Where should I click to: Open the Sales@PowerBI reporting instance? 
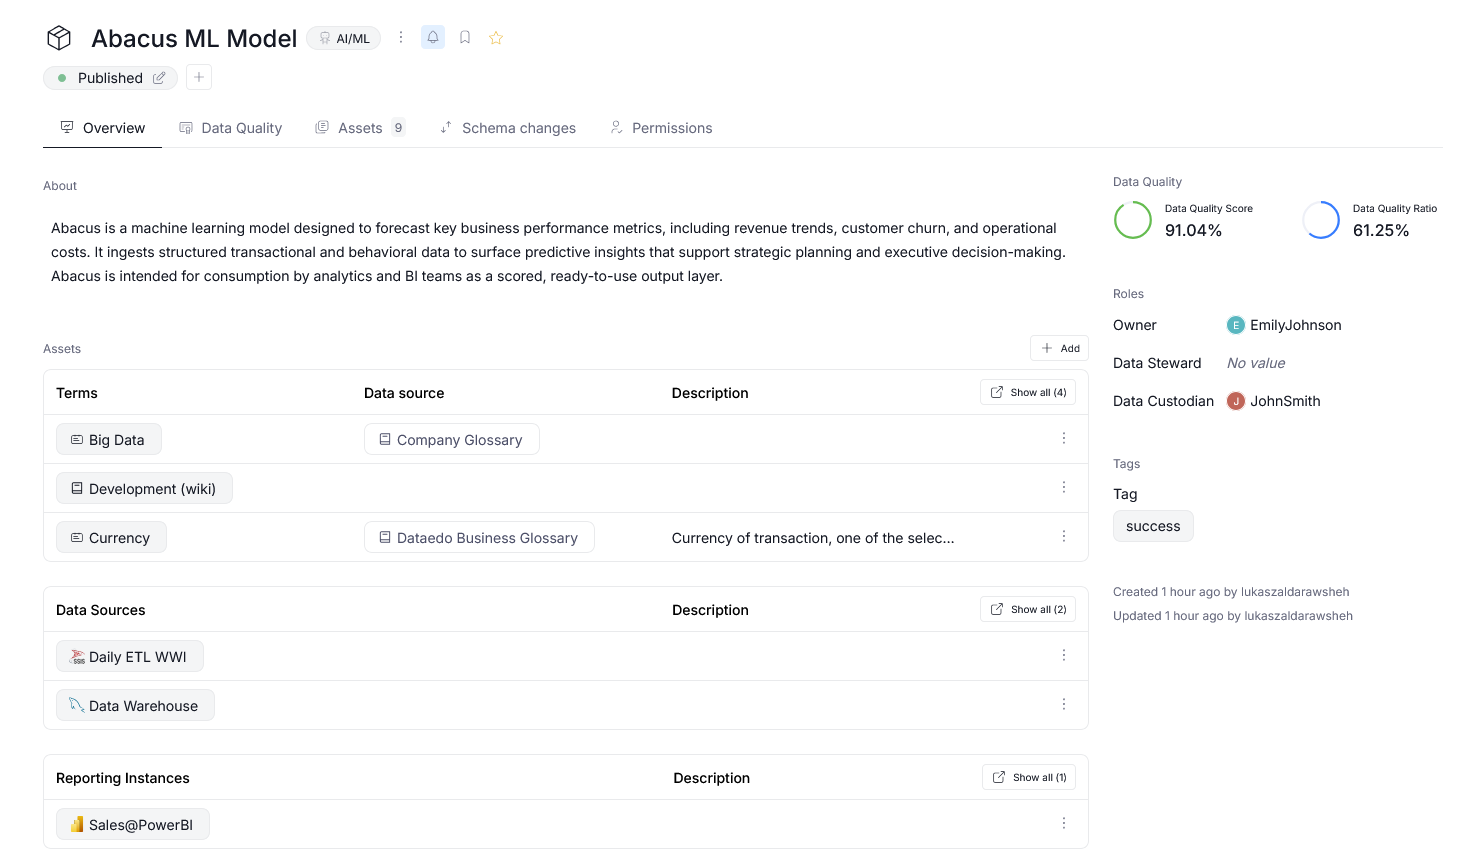(133, 825)
